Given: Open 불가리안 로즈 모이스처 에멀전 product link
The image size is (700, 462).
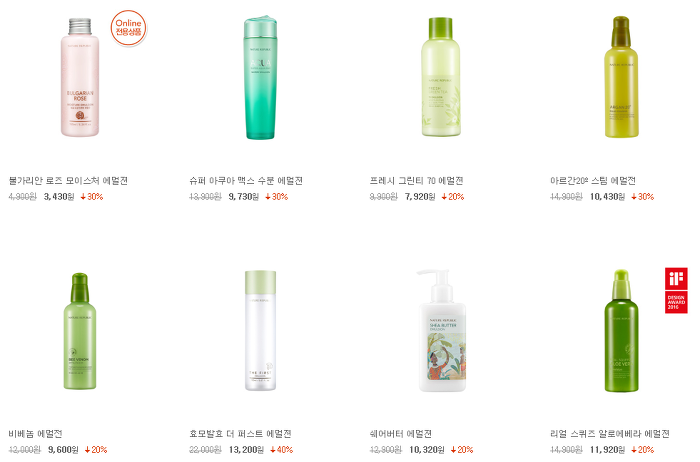Looking at the screenshot, I should [68, 181].
